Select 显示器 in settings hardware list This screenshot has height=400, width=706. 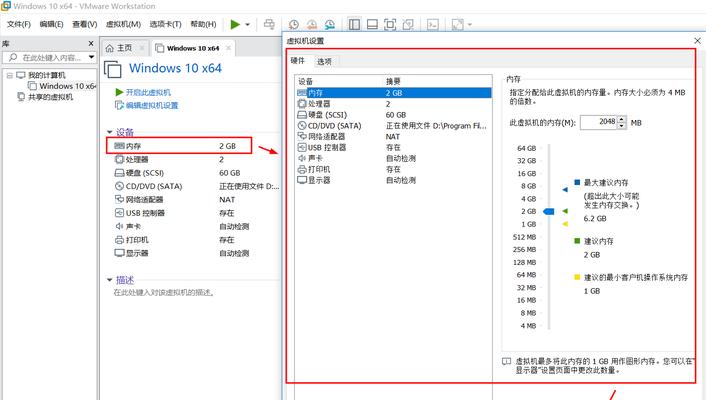point(394,180)
